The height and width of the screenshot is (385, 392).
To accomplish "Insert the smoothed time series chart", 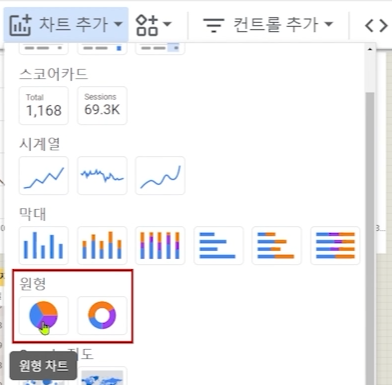I will pyautogui.click(x=160, y=175).
